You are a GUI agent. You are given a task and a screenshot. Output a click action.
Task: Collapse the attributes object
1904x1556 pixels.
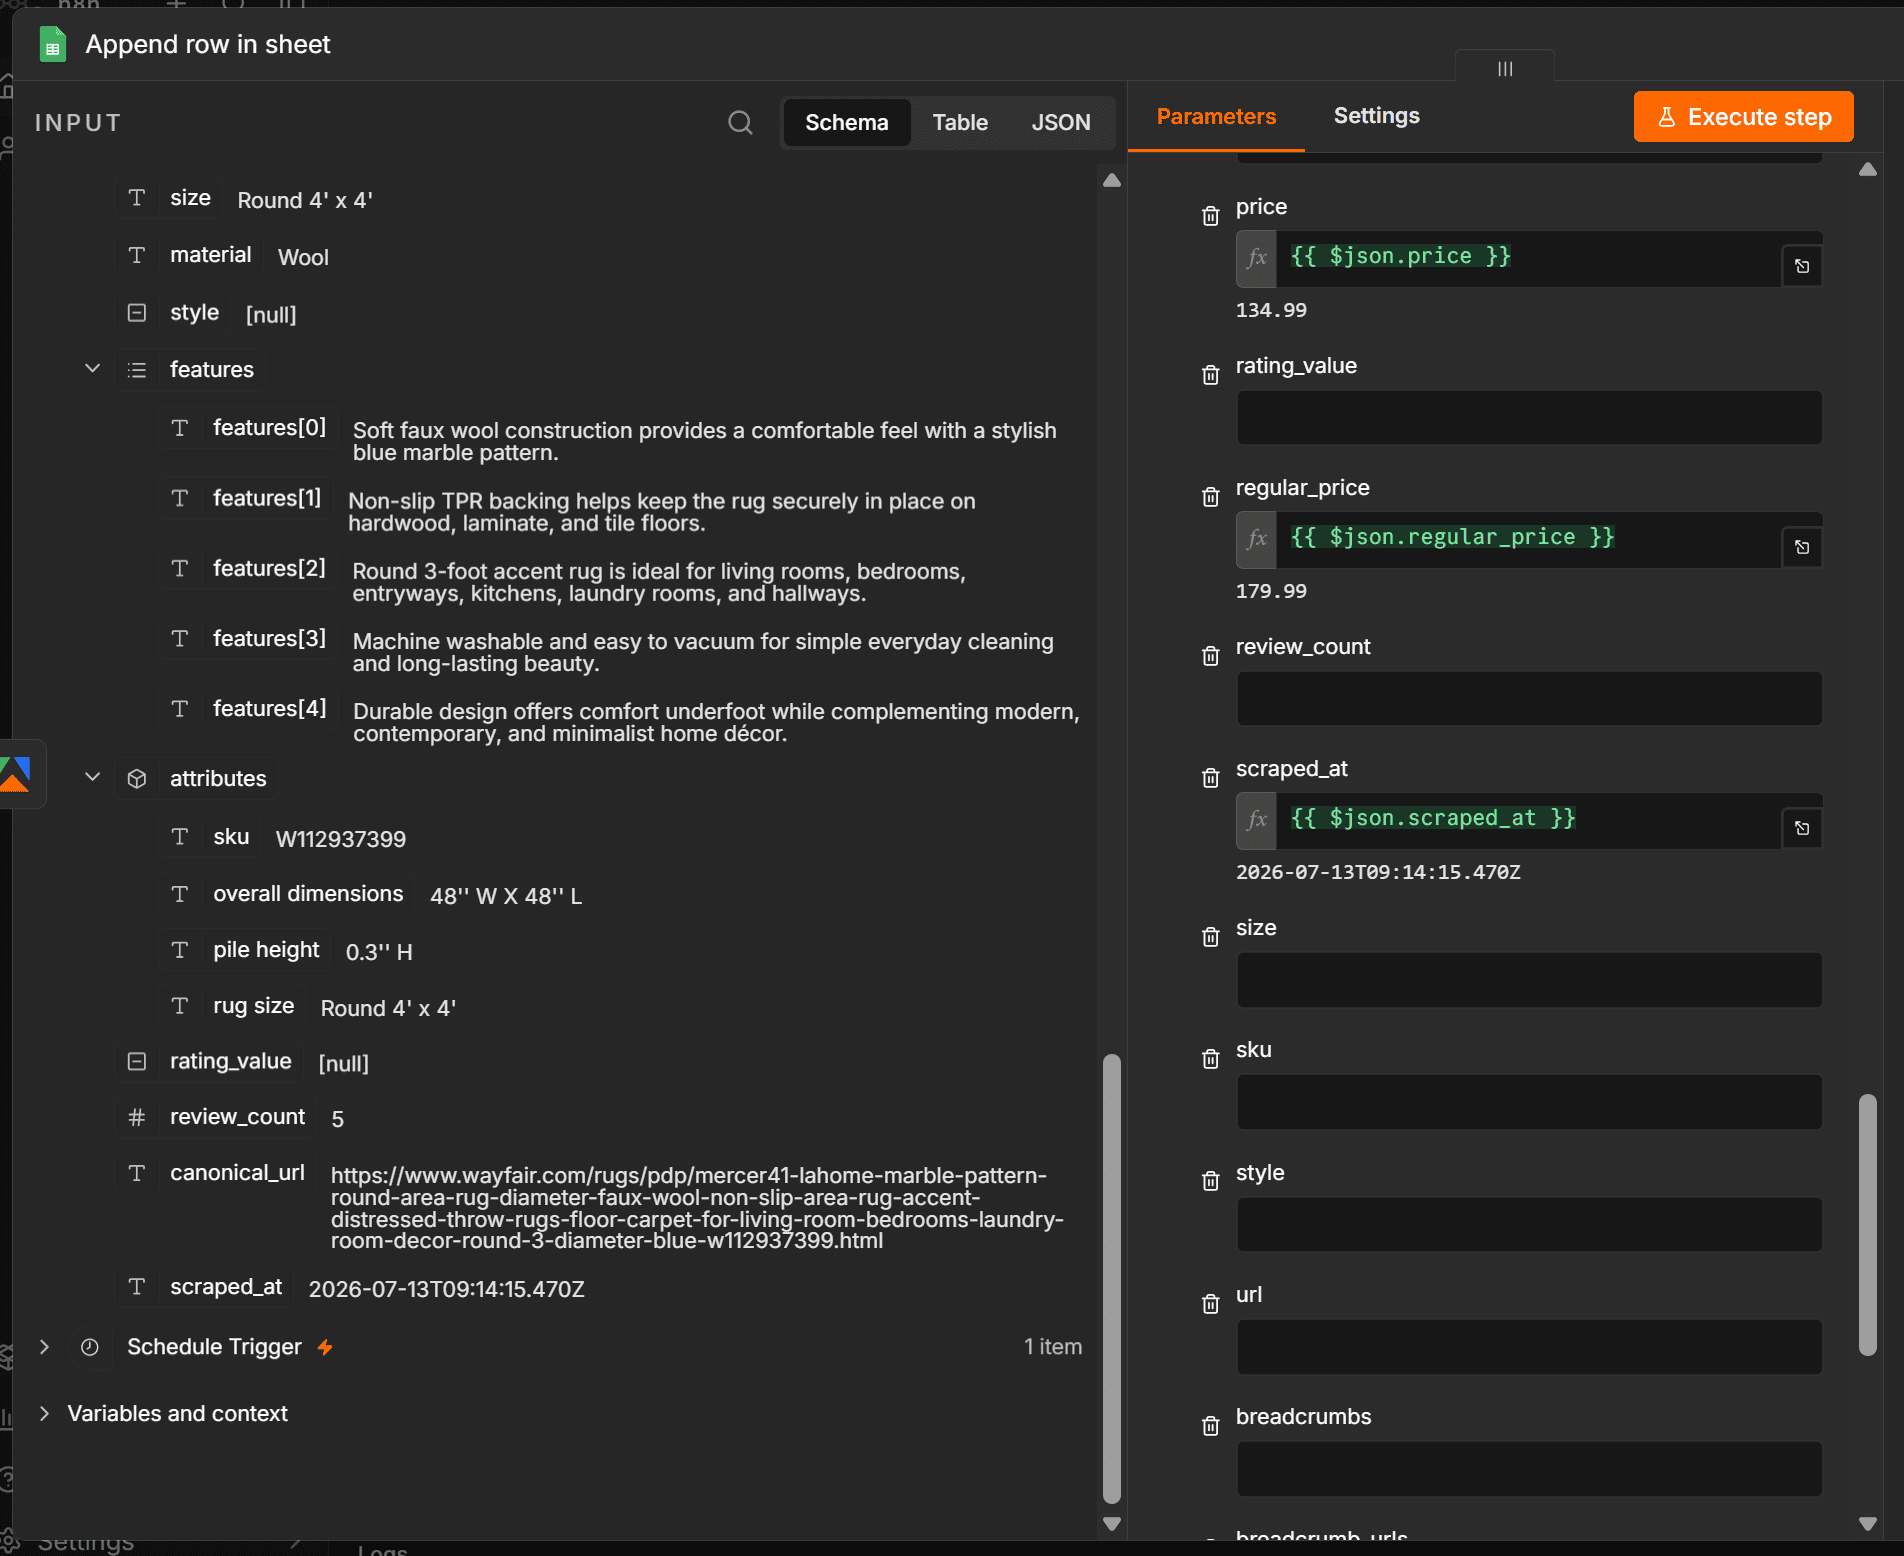tap(93, 778)
